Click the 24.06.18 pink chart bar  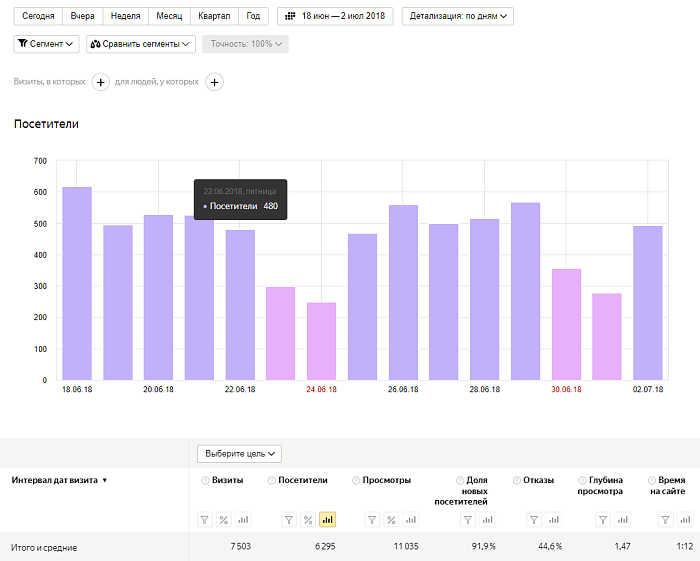pyautogui.click(x=321, y=341)
